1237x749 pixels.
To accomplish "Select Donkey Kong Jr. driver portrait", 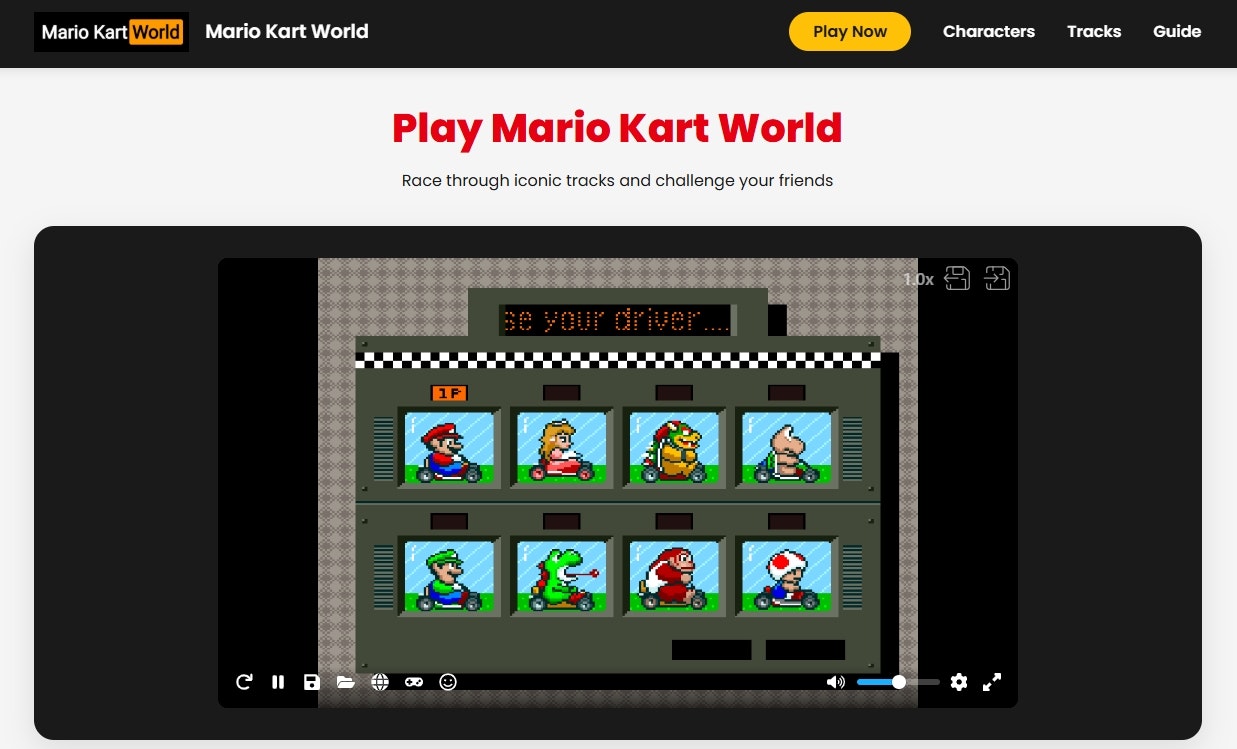I will [x=674, y=576].
